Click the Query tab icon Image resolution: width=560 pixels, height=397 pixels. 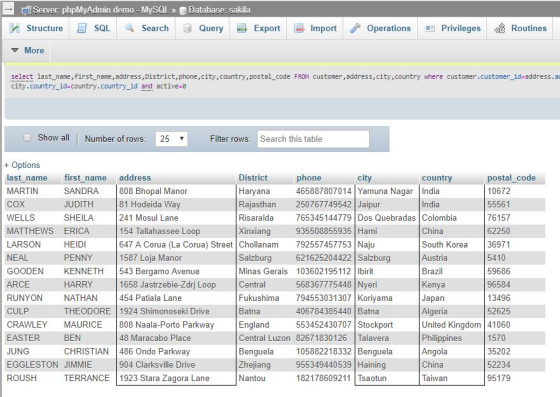coord(187,28)
